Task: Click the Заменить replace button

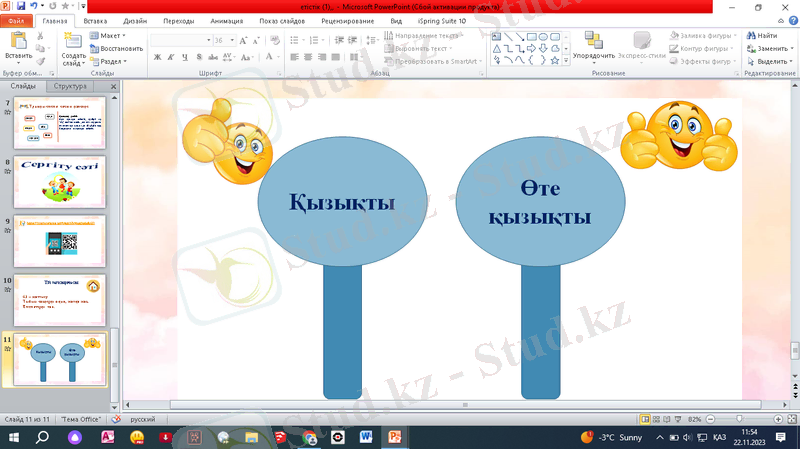Action: click(x=770, y=48)
